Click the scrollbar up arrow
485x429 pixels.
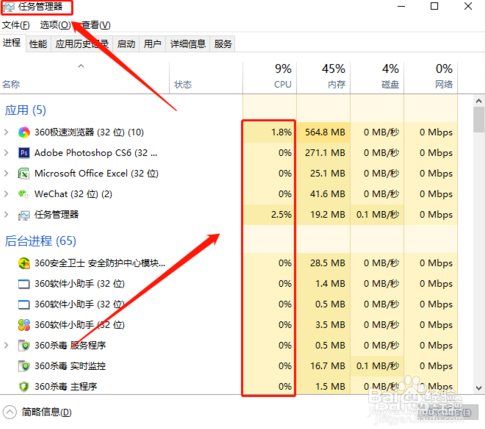point(479,101)
